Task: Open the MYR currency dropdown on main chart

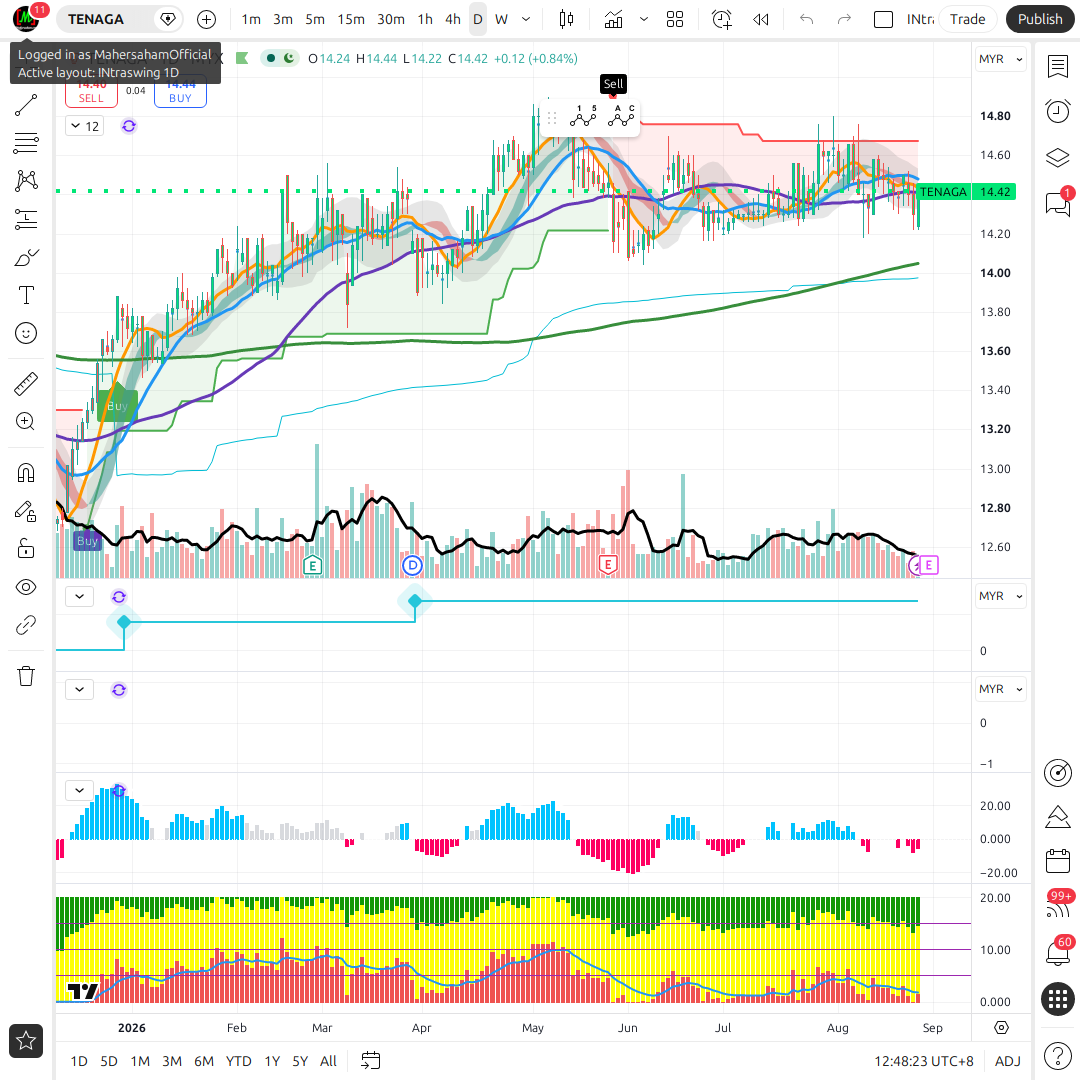Action: 1000,59
